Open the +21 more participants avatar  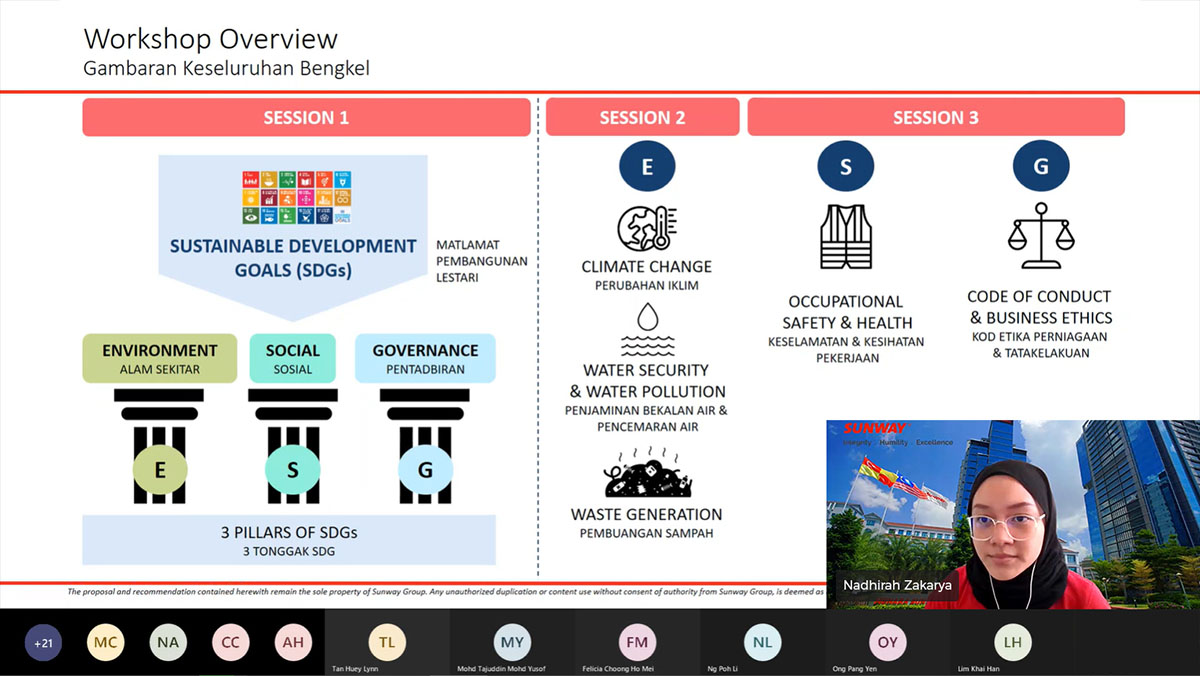(43, 642)
